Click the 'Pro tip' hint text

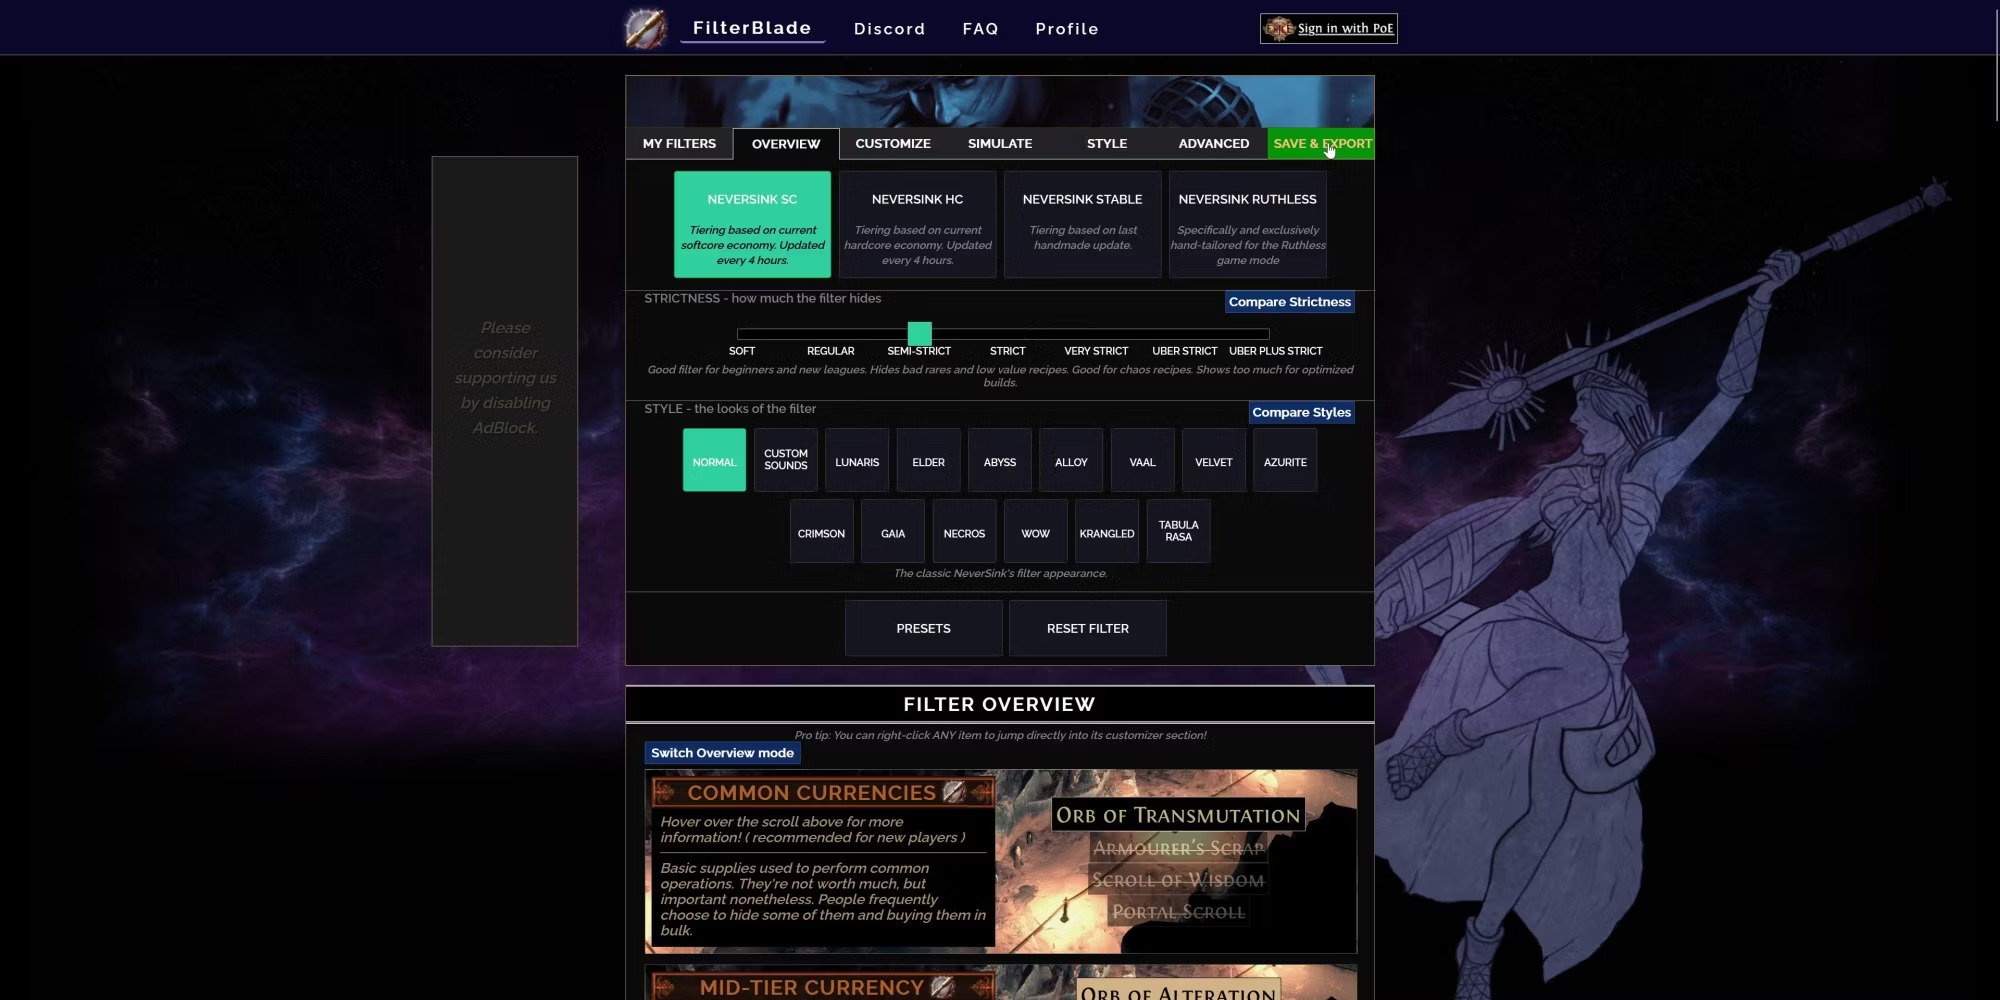click(x=1000, y=735)
